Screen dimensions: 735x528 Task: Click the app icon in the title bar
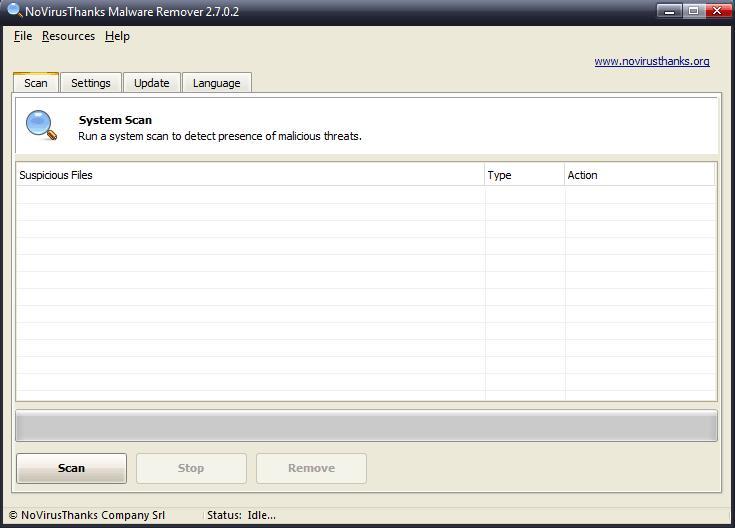coord(15,10)
